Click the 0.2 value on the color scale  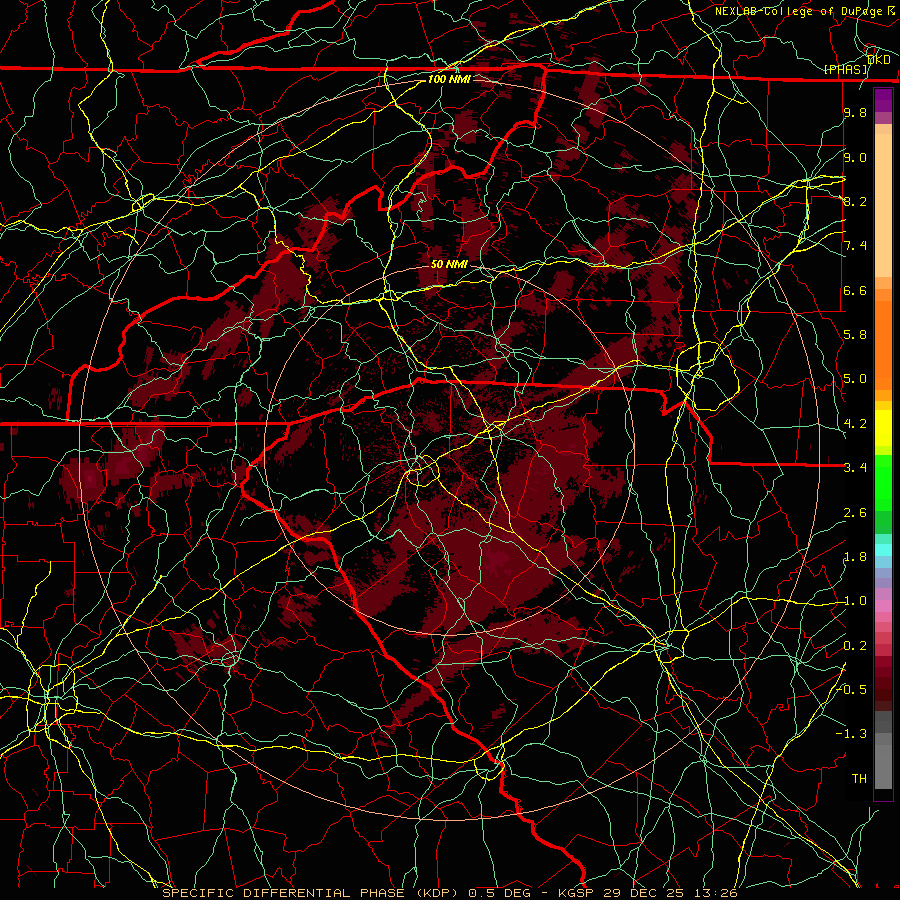tap(855, 646)
